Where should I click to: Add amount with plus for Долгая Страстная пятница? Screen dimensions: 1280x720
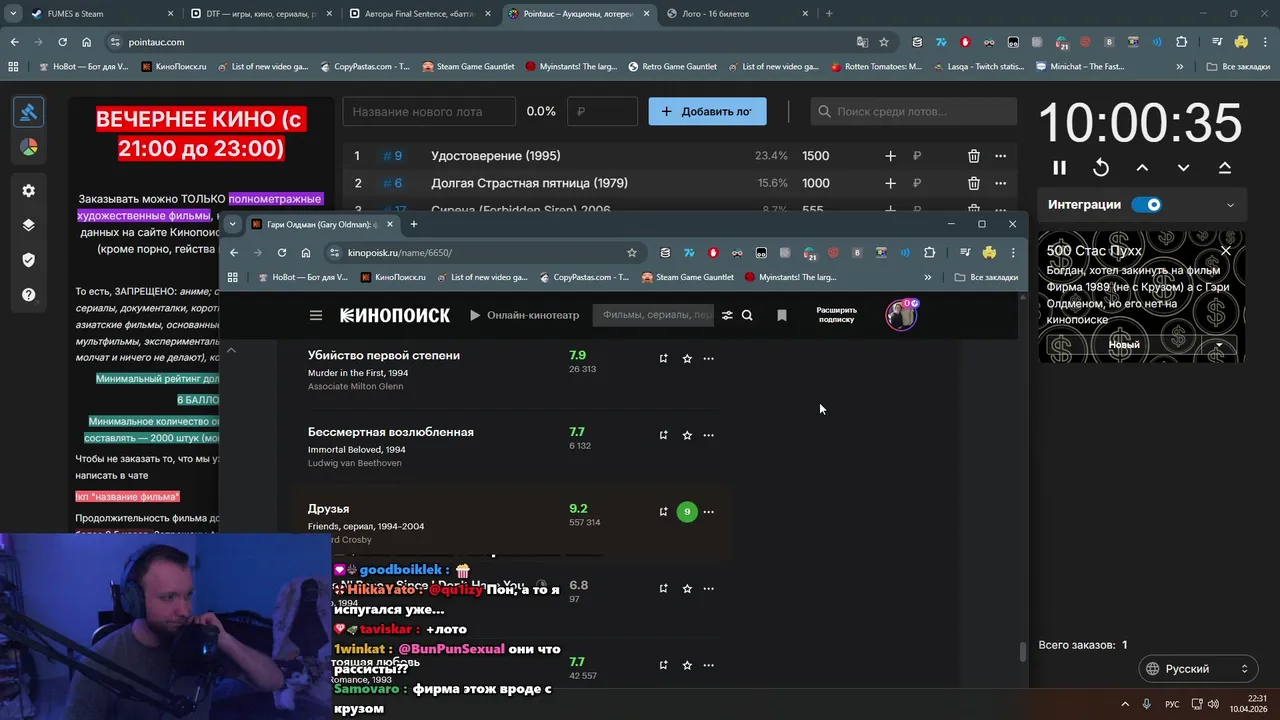tap(890, 183)
